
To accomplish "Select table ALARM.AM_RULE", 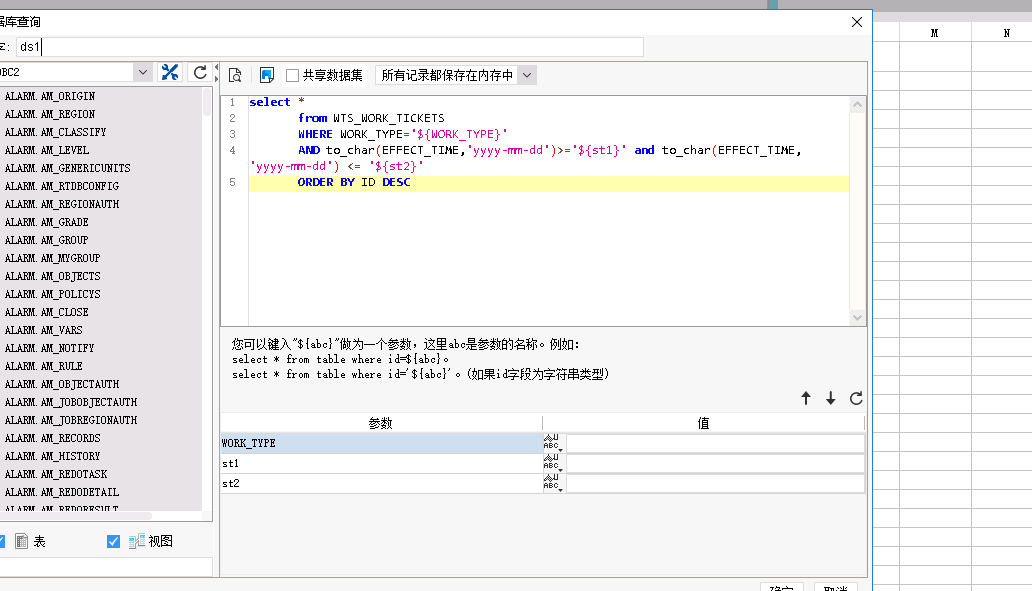I will click(x=43, y=367).
